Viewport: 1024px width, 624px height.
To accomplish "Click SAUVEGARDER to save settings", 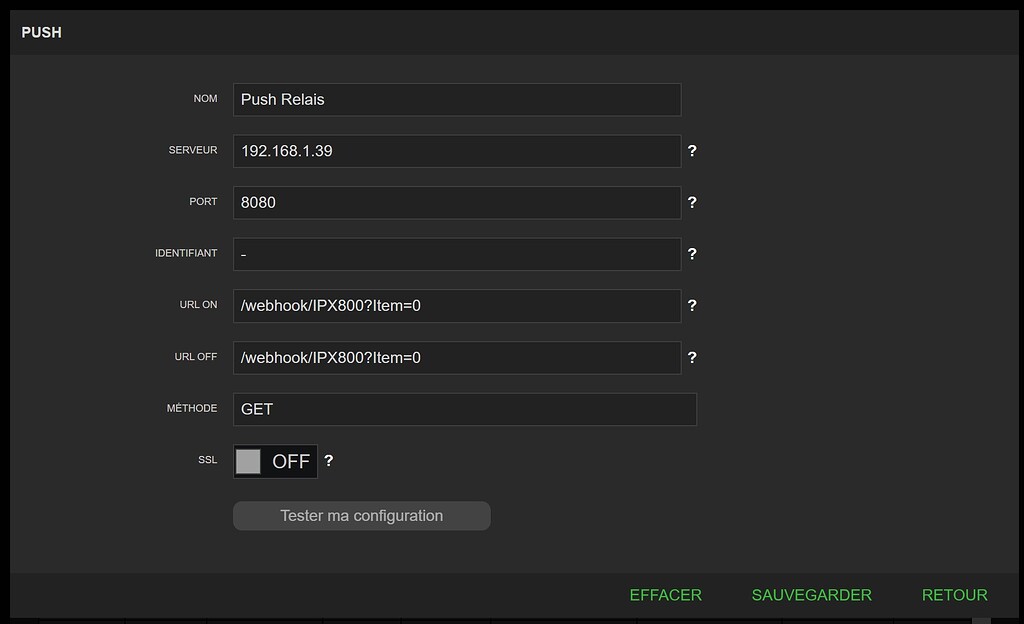I will (811, 594).
